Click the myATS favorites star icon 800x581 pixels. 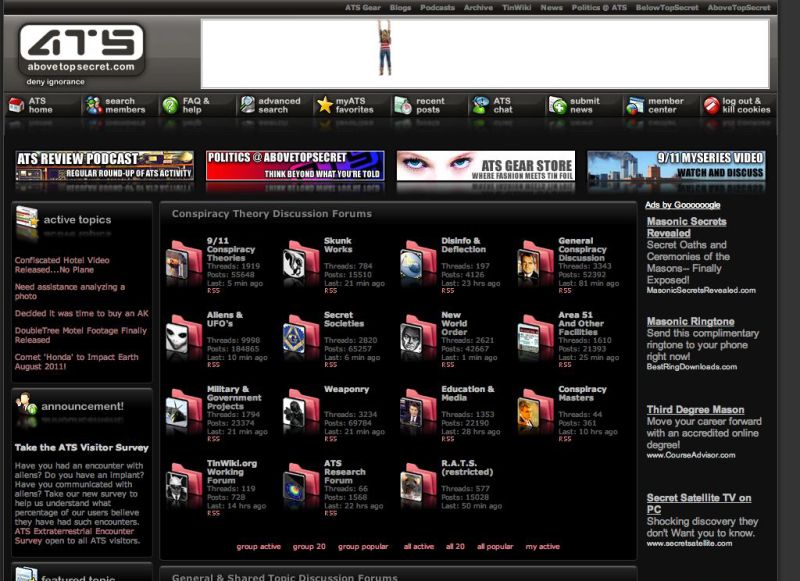coord(324,105)
